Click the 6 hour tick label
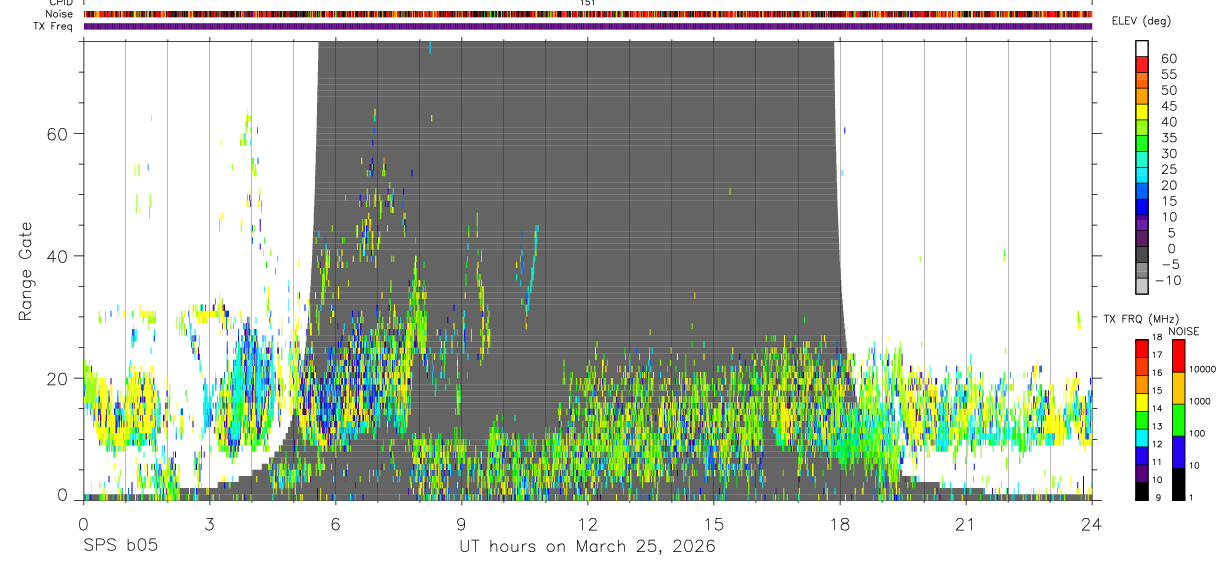Screen dimensions: 1228x567 (x=336, y=524)
